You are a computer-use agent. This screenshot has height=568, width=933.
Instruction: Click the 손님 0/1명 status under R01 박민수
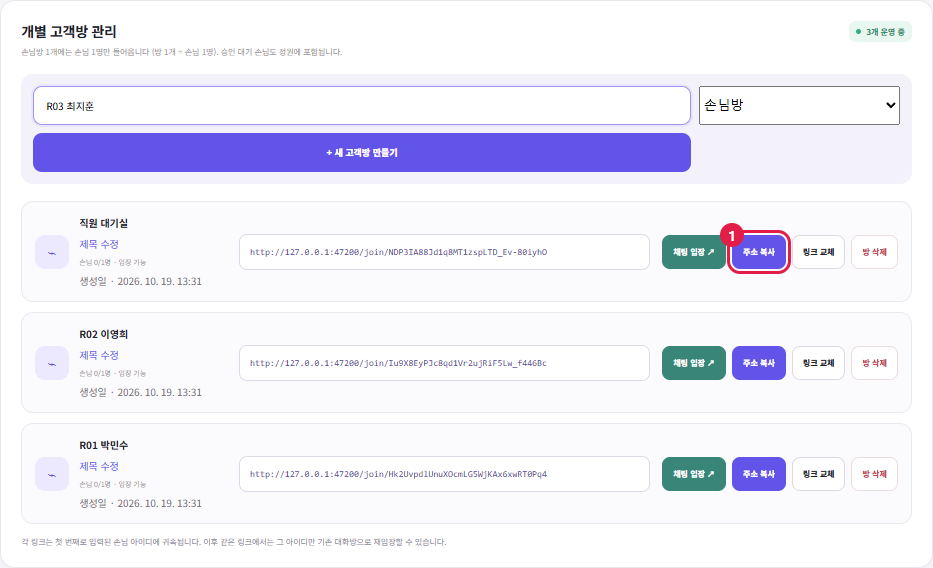[112, 484]
